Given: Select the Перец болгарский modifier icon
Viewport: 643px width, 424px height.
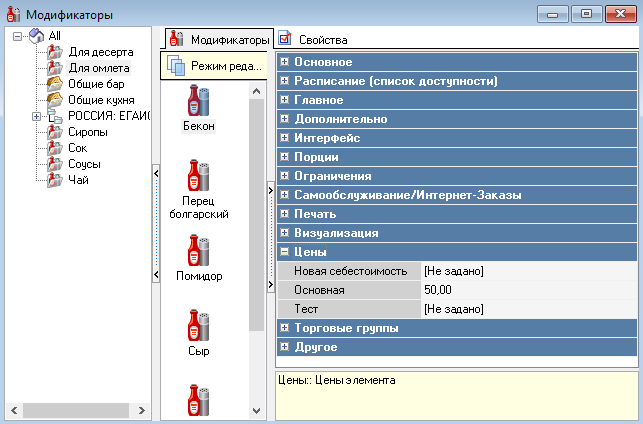Looking at the screenshot, I should [198, 177].
